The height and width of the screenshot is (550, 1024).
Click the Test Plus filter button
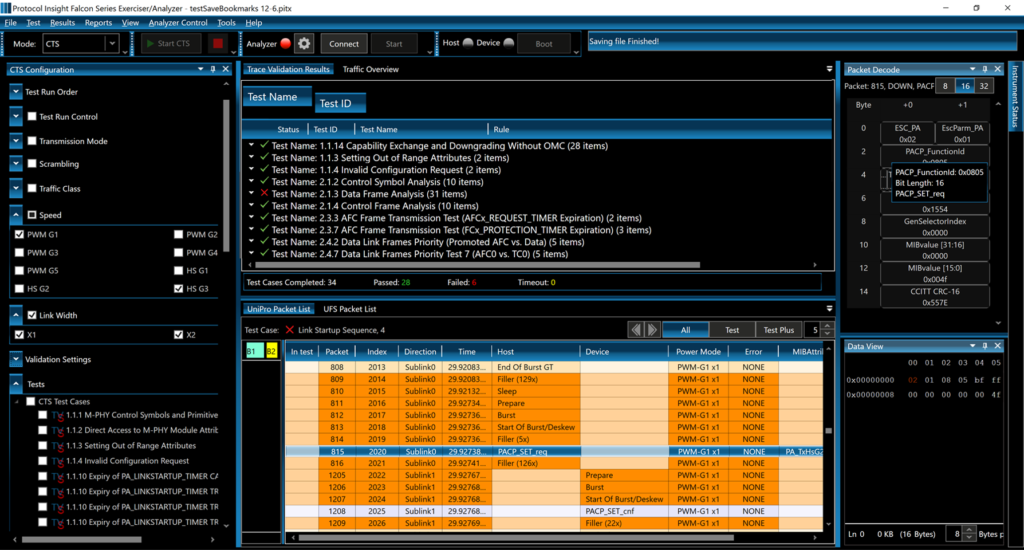pyautogui.click(x=779, y=330)
